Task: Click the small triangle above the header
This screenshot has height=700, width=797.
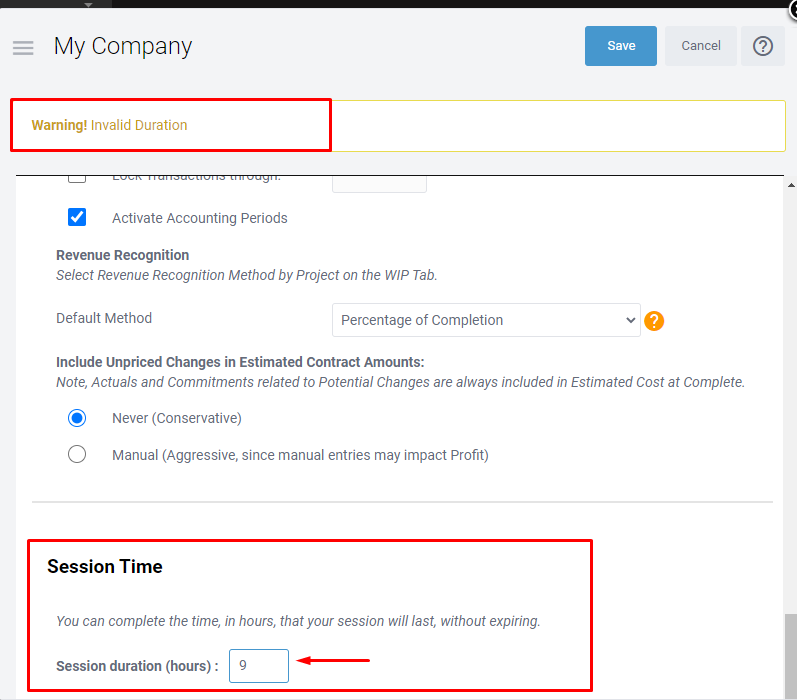Action: click(x=89, y=4)
